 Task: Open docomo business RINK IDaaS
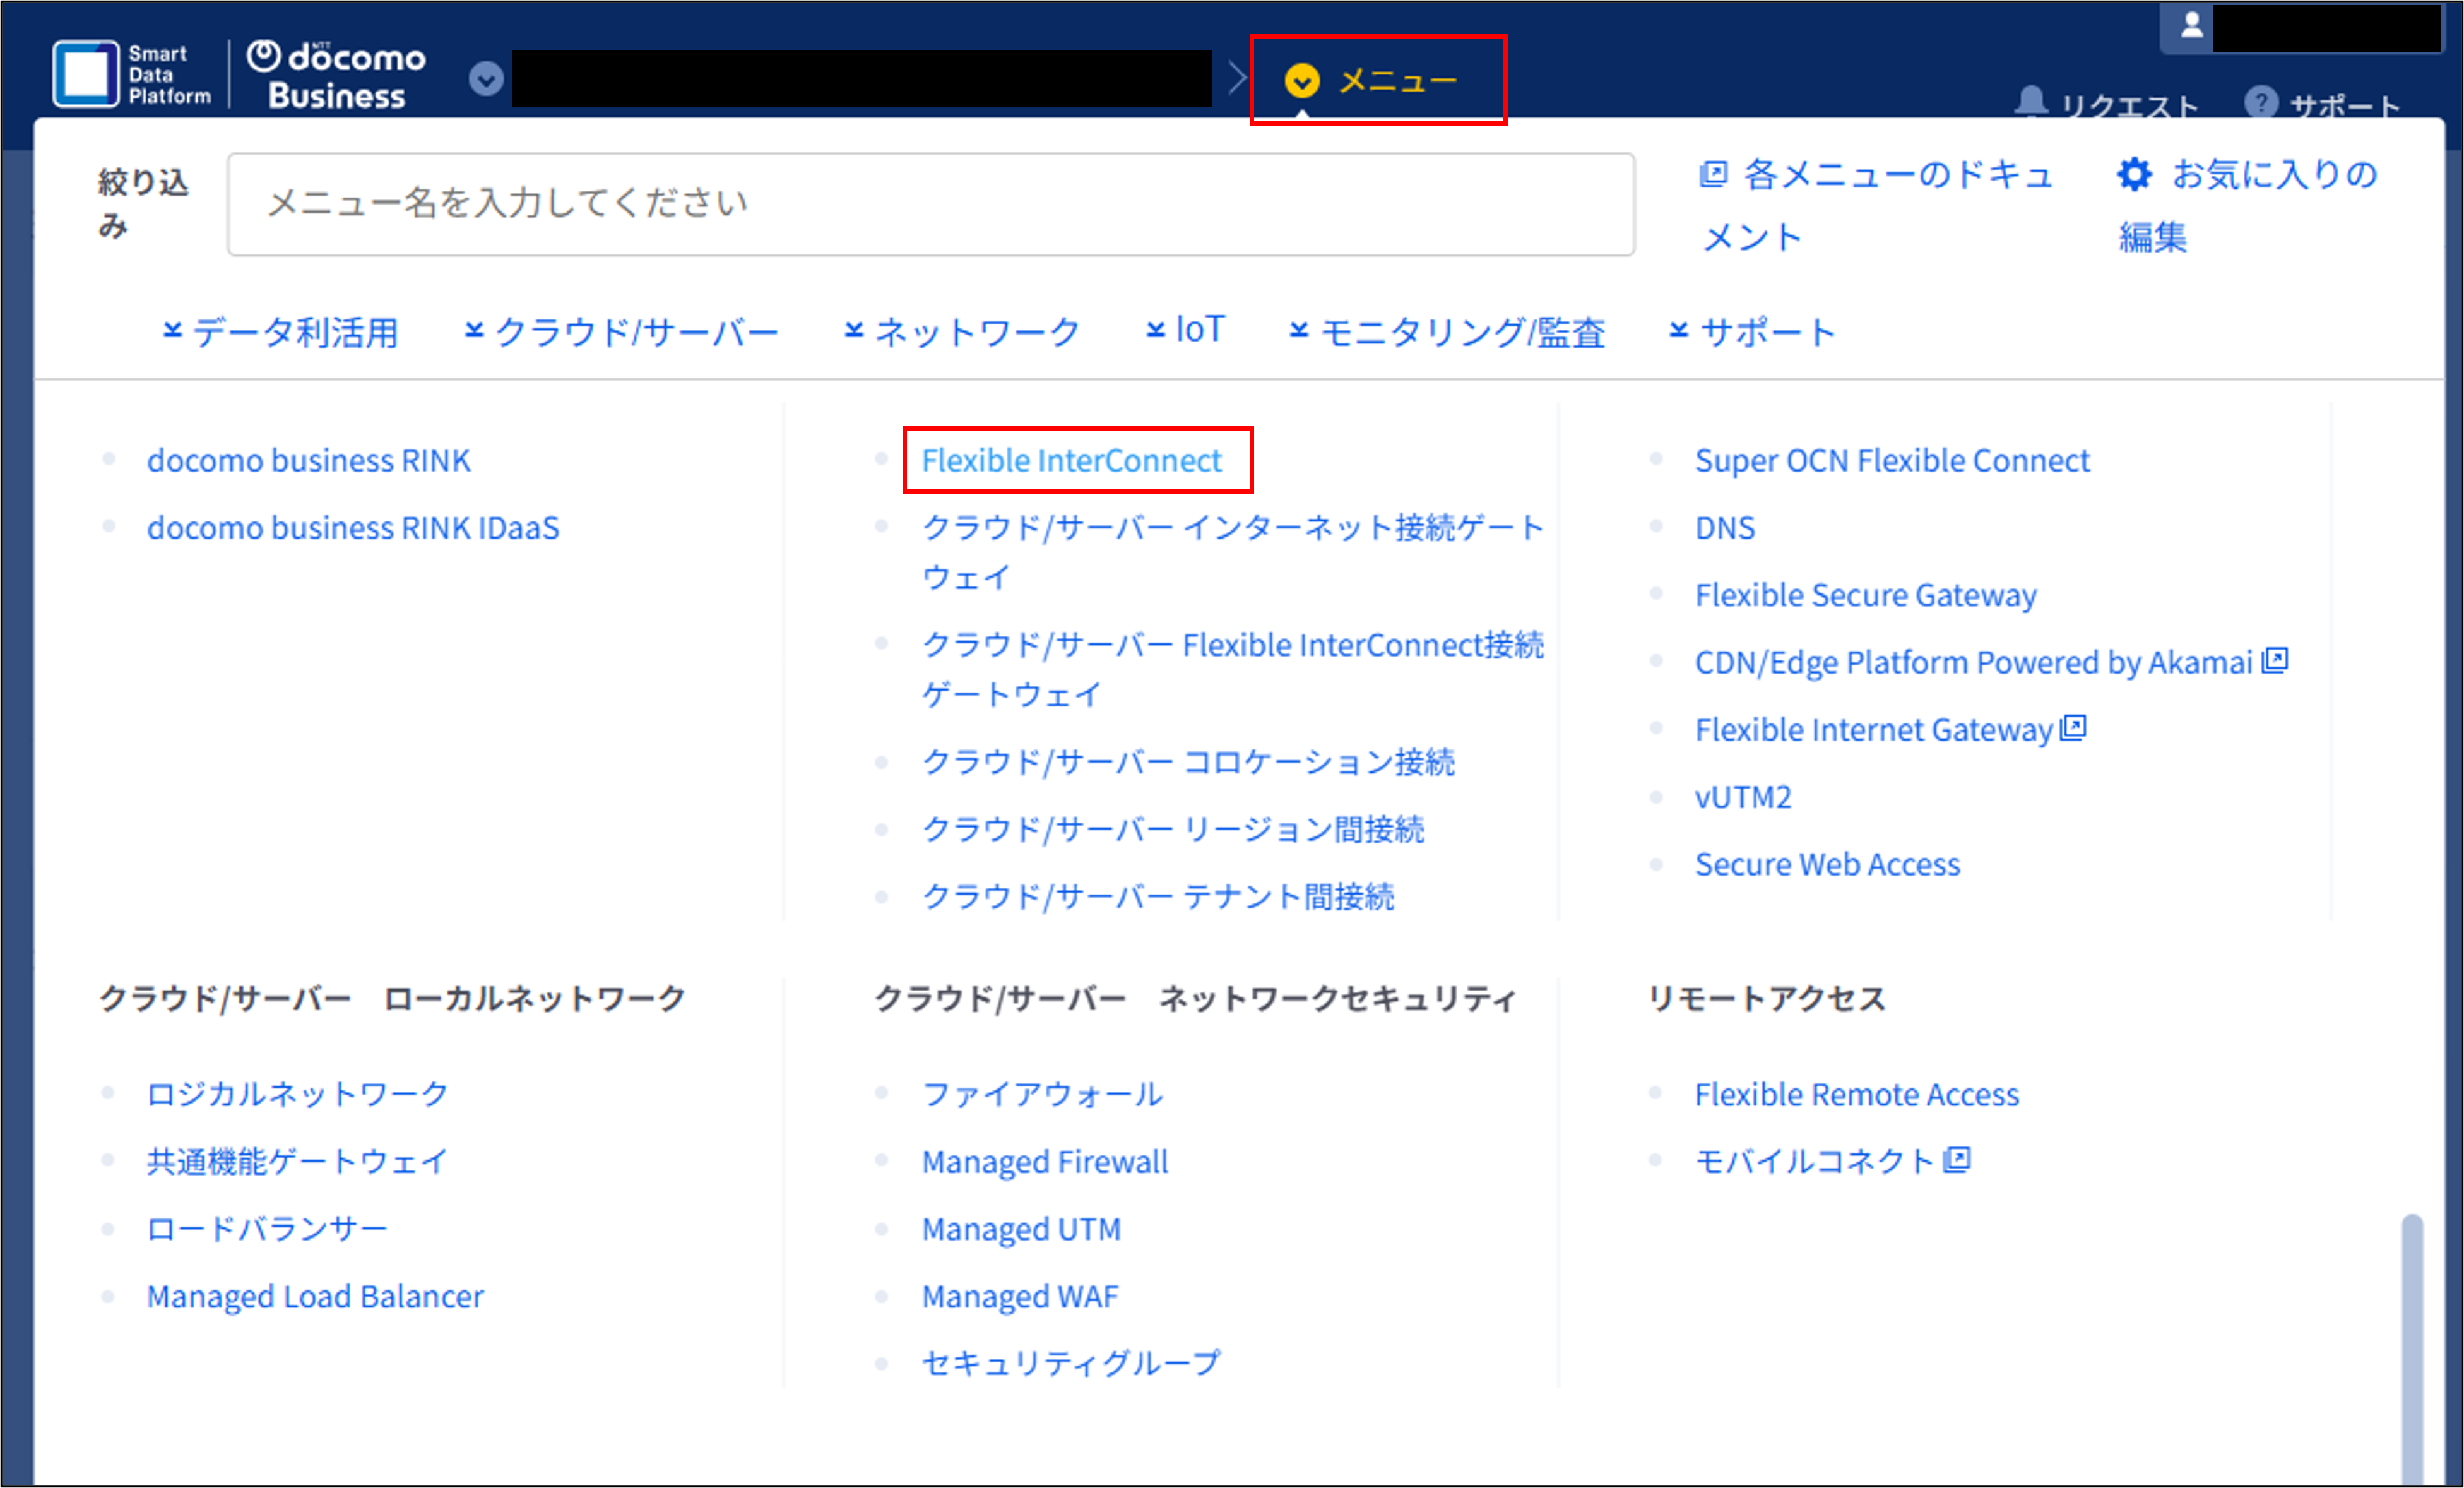click(353, 527)
